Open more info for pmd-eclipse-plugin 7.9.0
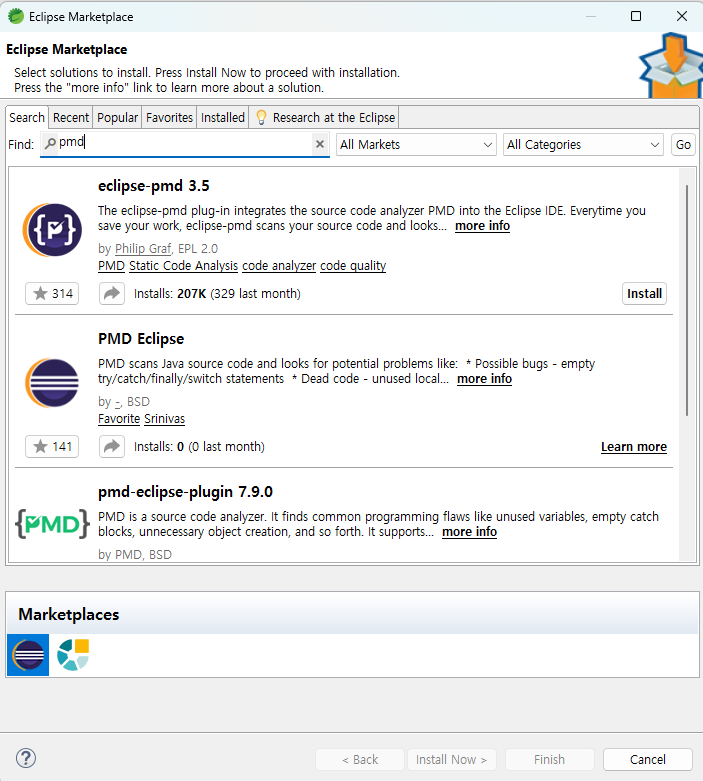703x781 pixels. 469,531
